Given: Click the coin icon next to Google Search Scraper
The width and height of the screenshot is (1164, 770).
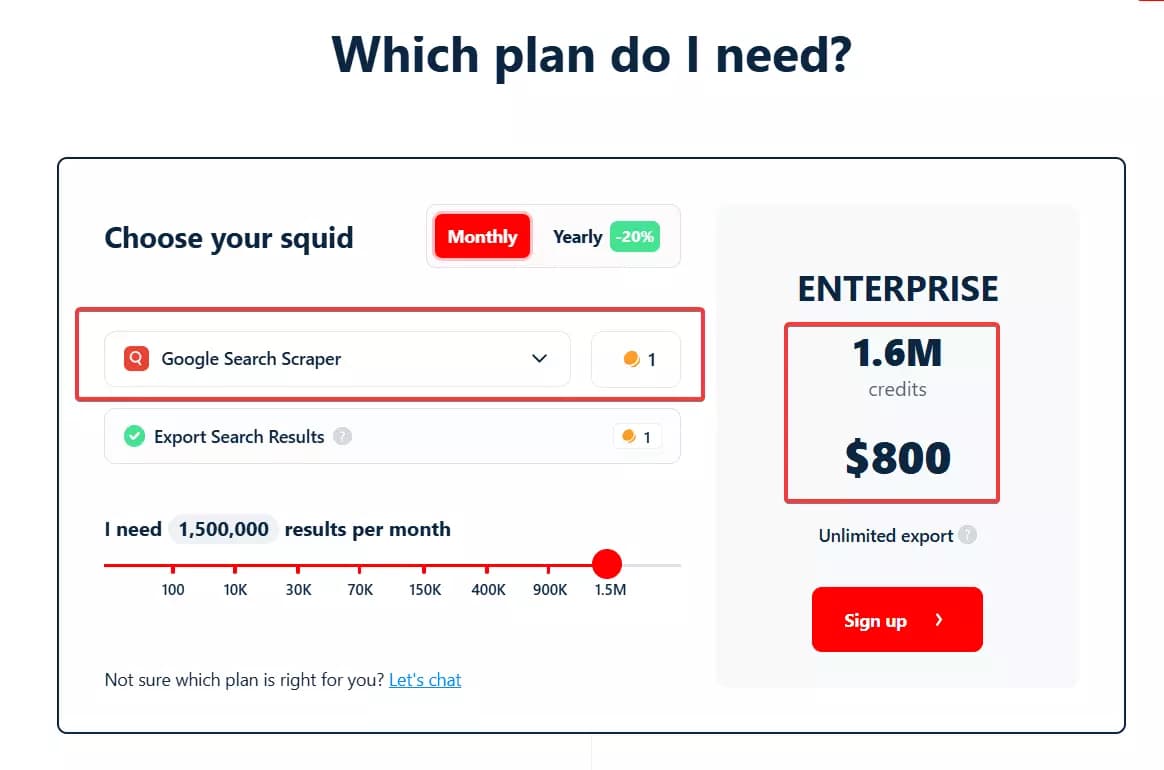Looking at the screenshot, I should point(629,358).
